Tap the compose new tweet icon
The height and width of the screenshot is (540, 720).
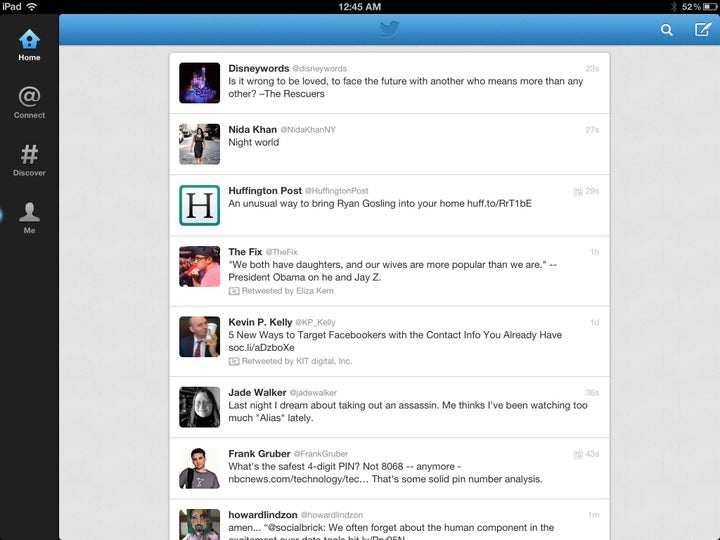point(703,29)
